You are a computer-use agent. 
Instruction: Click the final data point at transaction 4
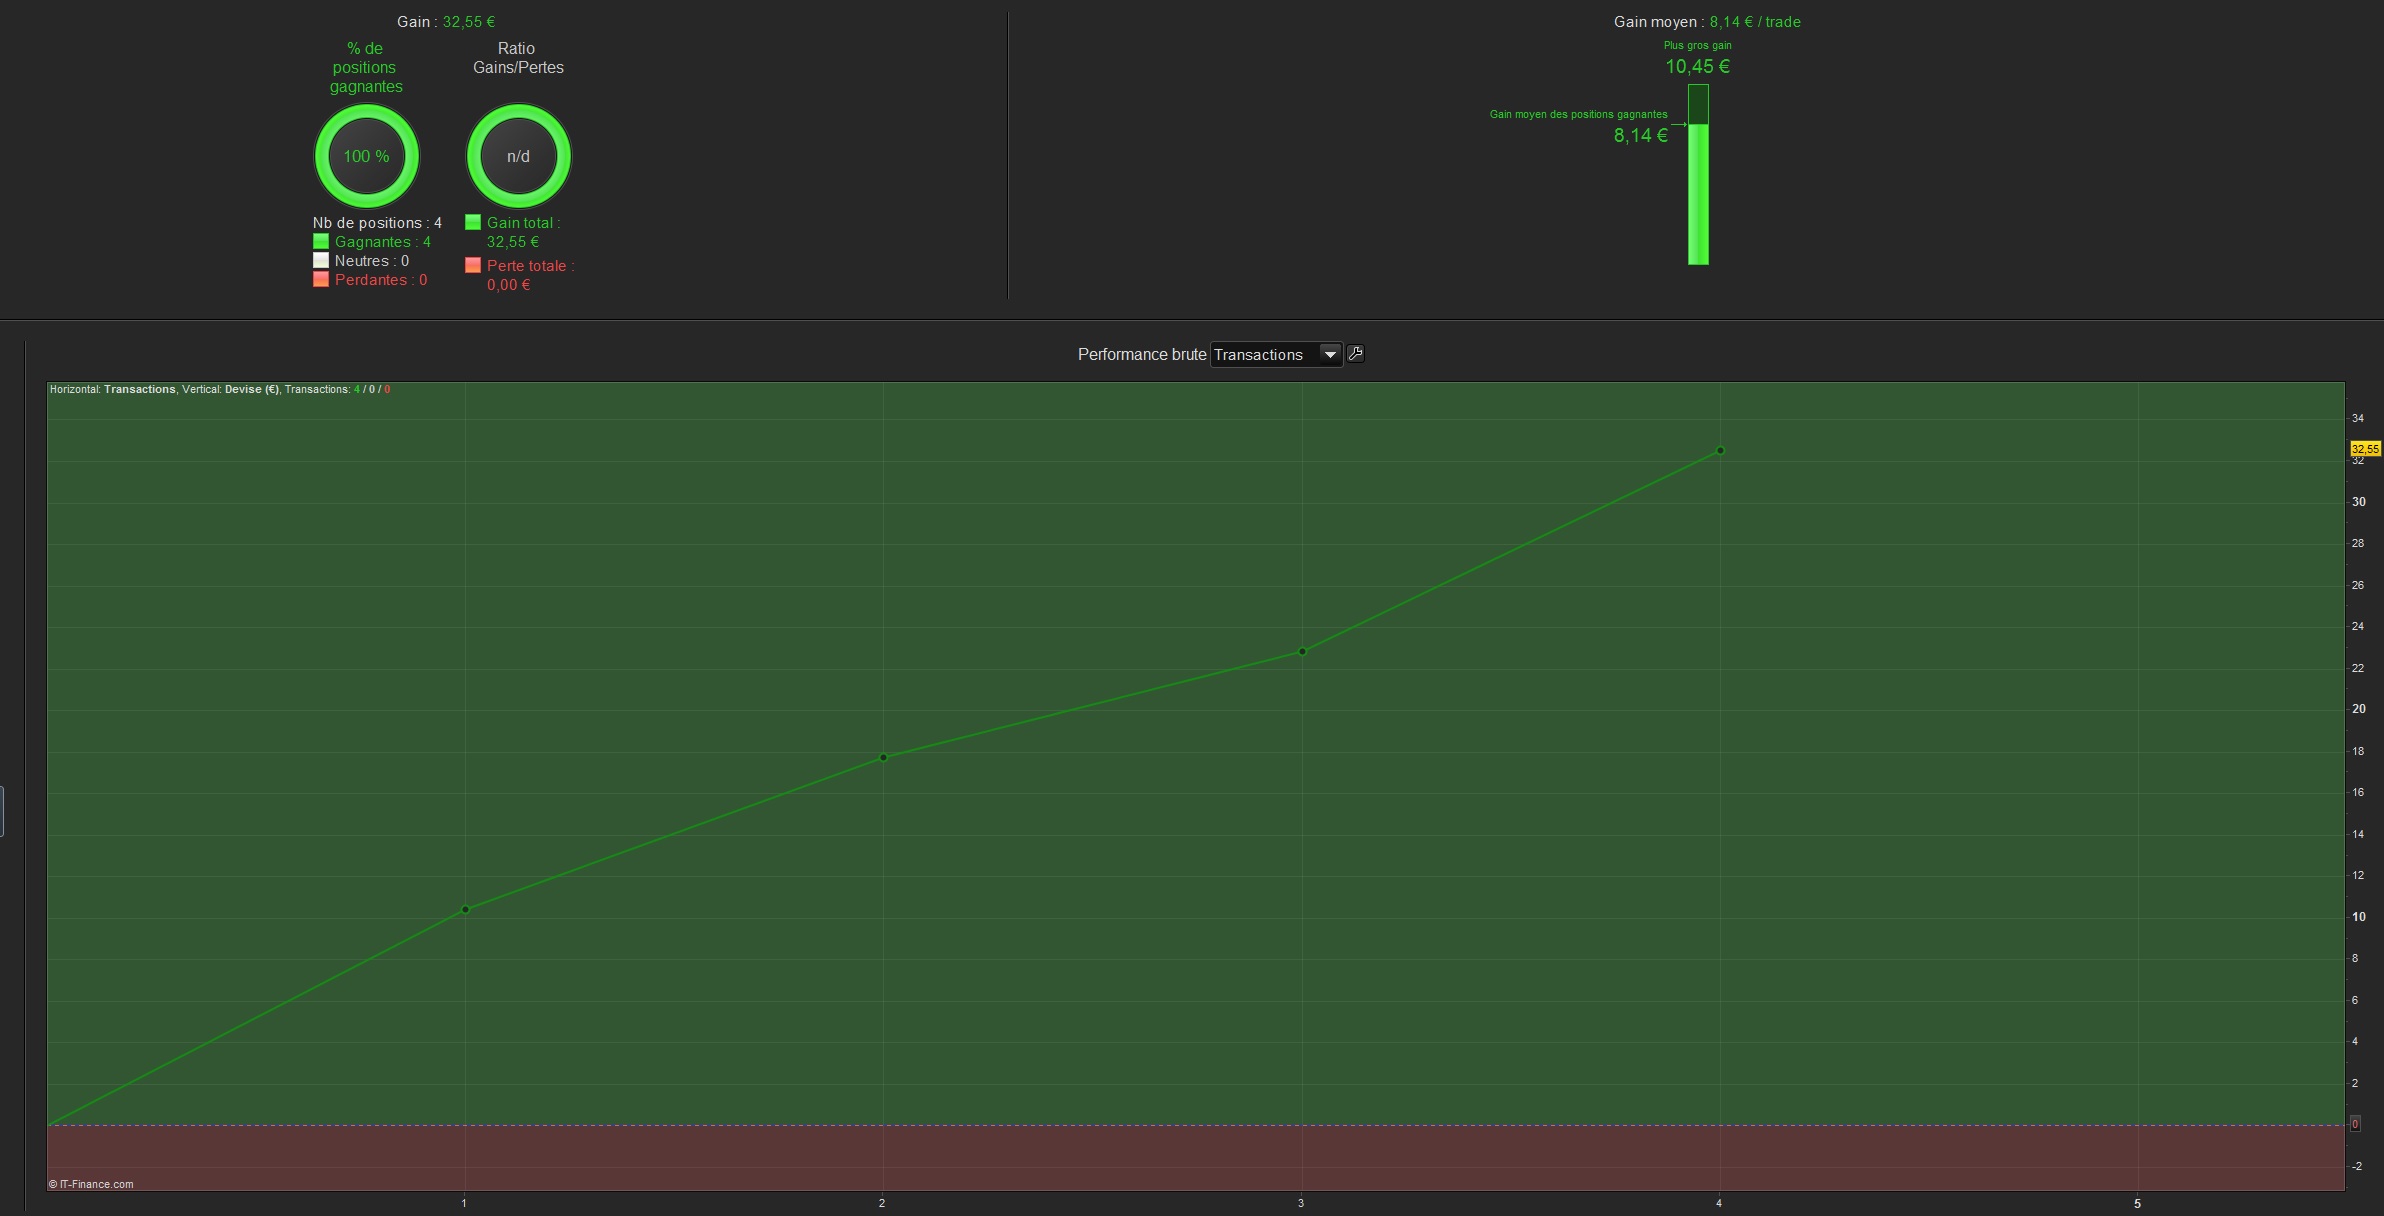click(x=1720, y=450)
